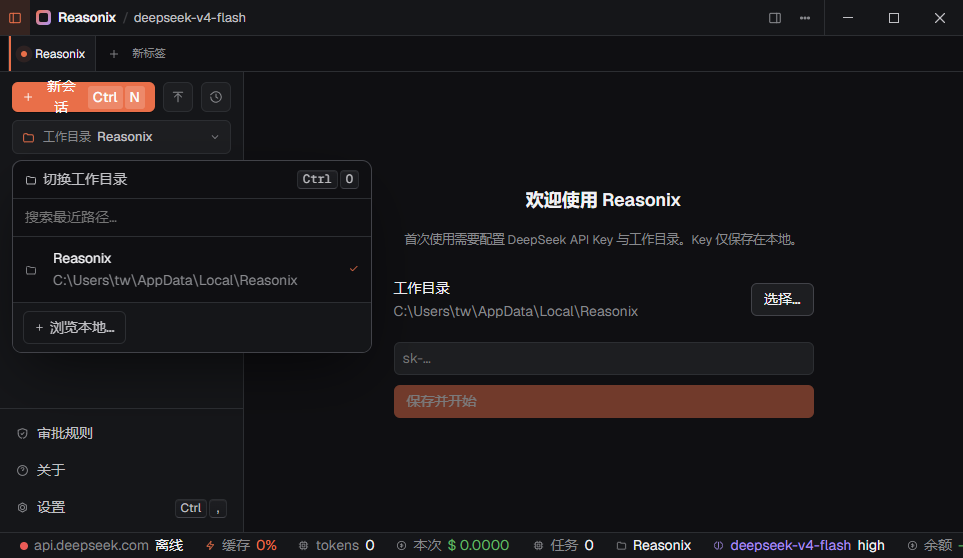Screen dimensions: 963x558
Task: Click the balance icon beside 余额
Action: coord(913,545)
